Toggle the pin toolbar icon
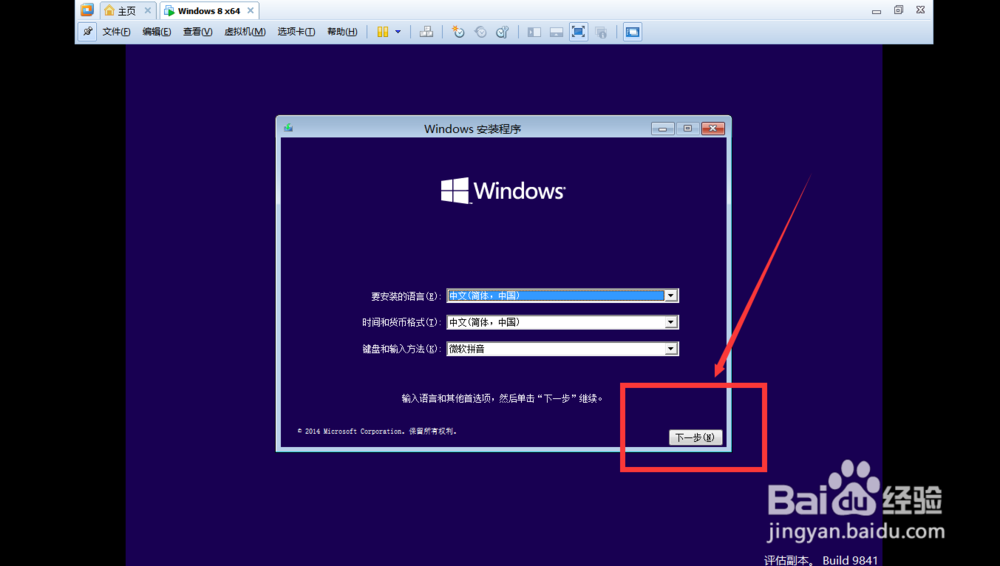Image resolution: width=1000 pixels, height=566 pixels. pos(87,31)
